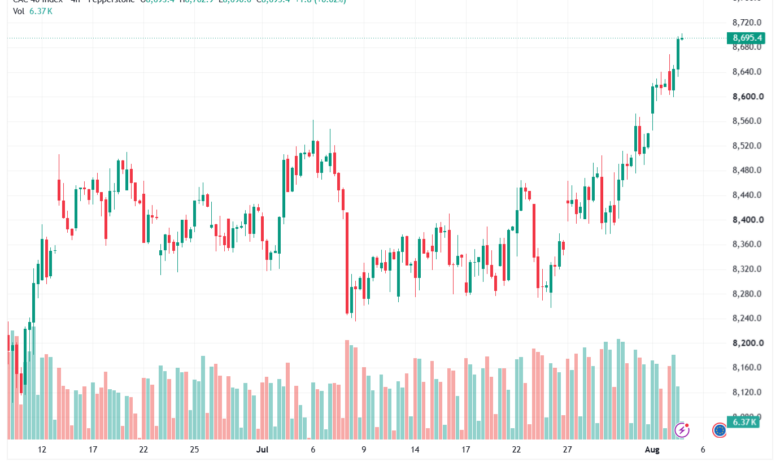The width and height of the screenshot is (780, 470).
Task: Select the 12 date marker on time axis
Action: (x=42, y=450)
